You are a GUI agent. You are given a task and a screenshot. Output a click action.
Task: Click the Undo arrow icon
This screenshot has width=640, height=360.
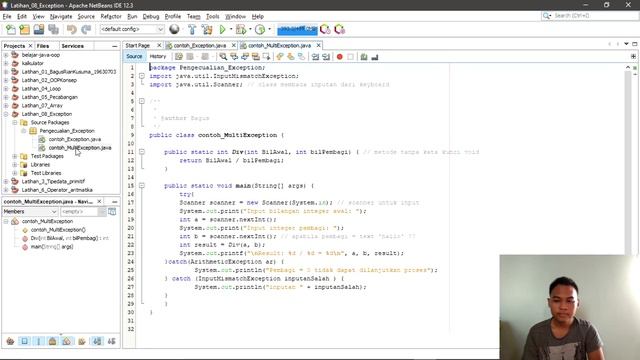point(72,29)
